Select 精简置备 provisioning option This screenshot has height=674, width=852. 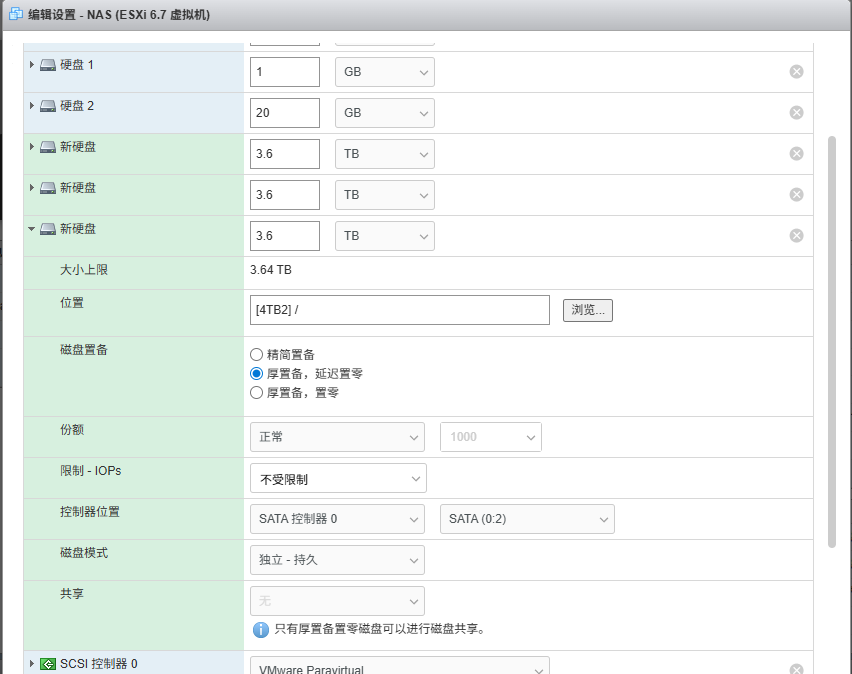click(x=256, y=355)
